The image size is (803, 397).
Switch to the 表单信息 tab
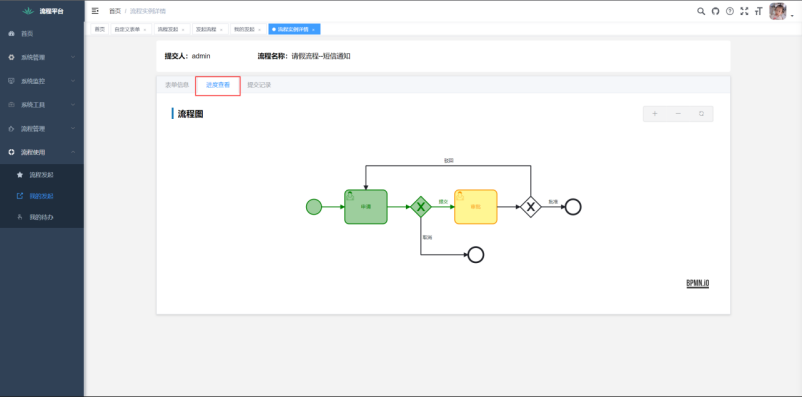click(x=177, y=85)
